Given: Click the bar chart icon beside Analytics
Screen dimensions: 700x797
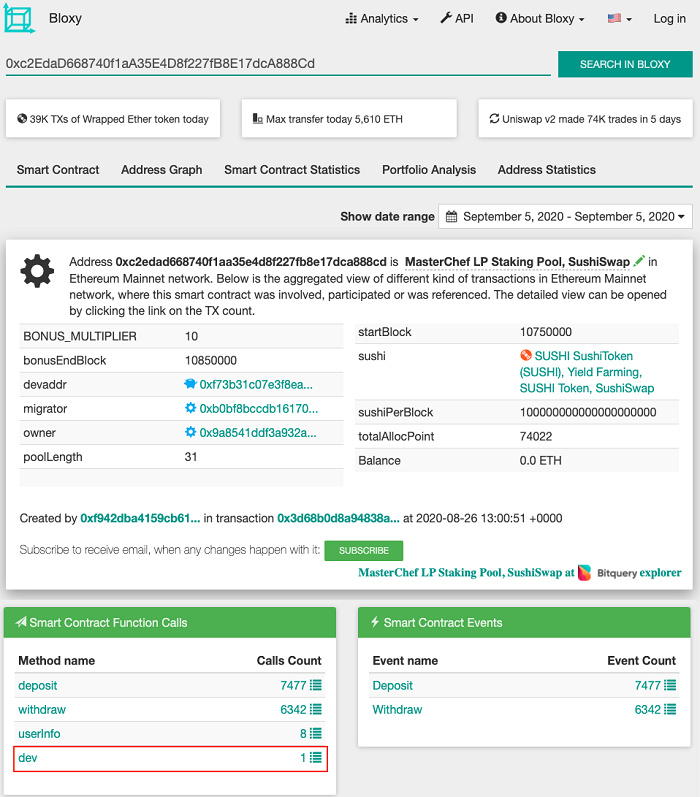Looking at the screenshot, I should pyautogui.click(x=351, y=18).
